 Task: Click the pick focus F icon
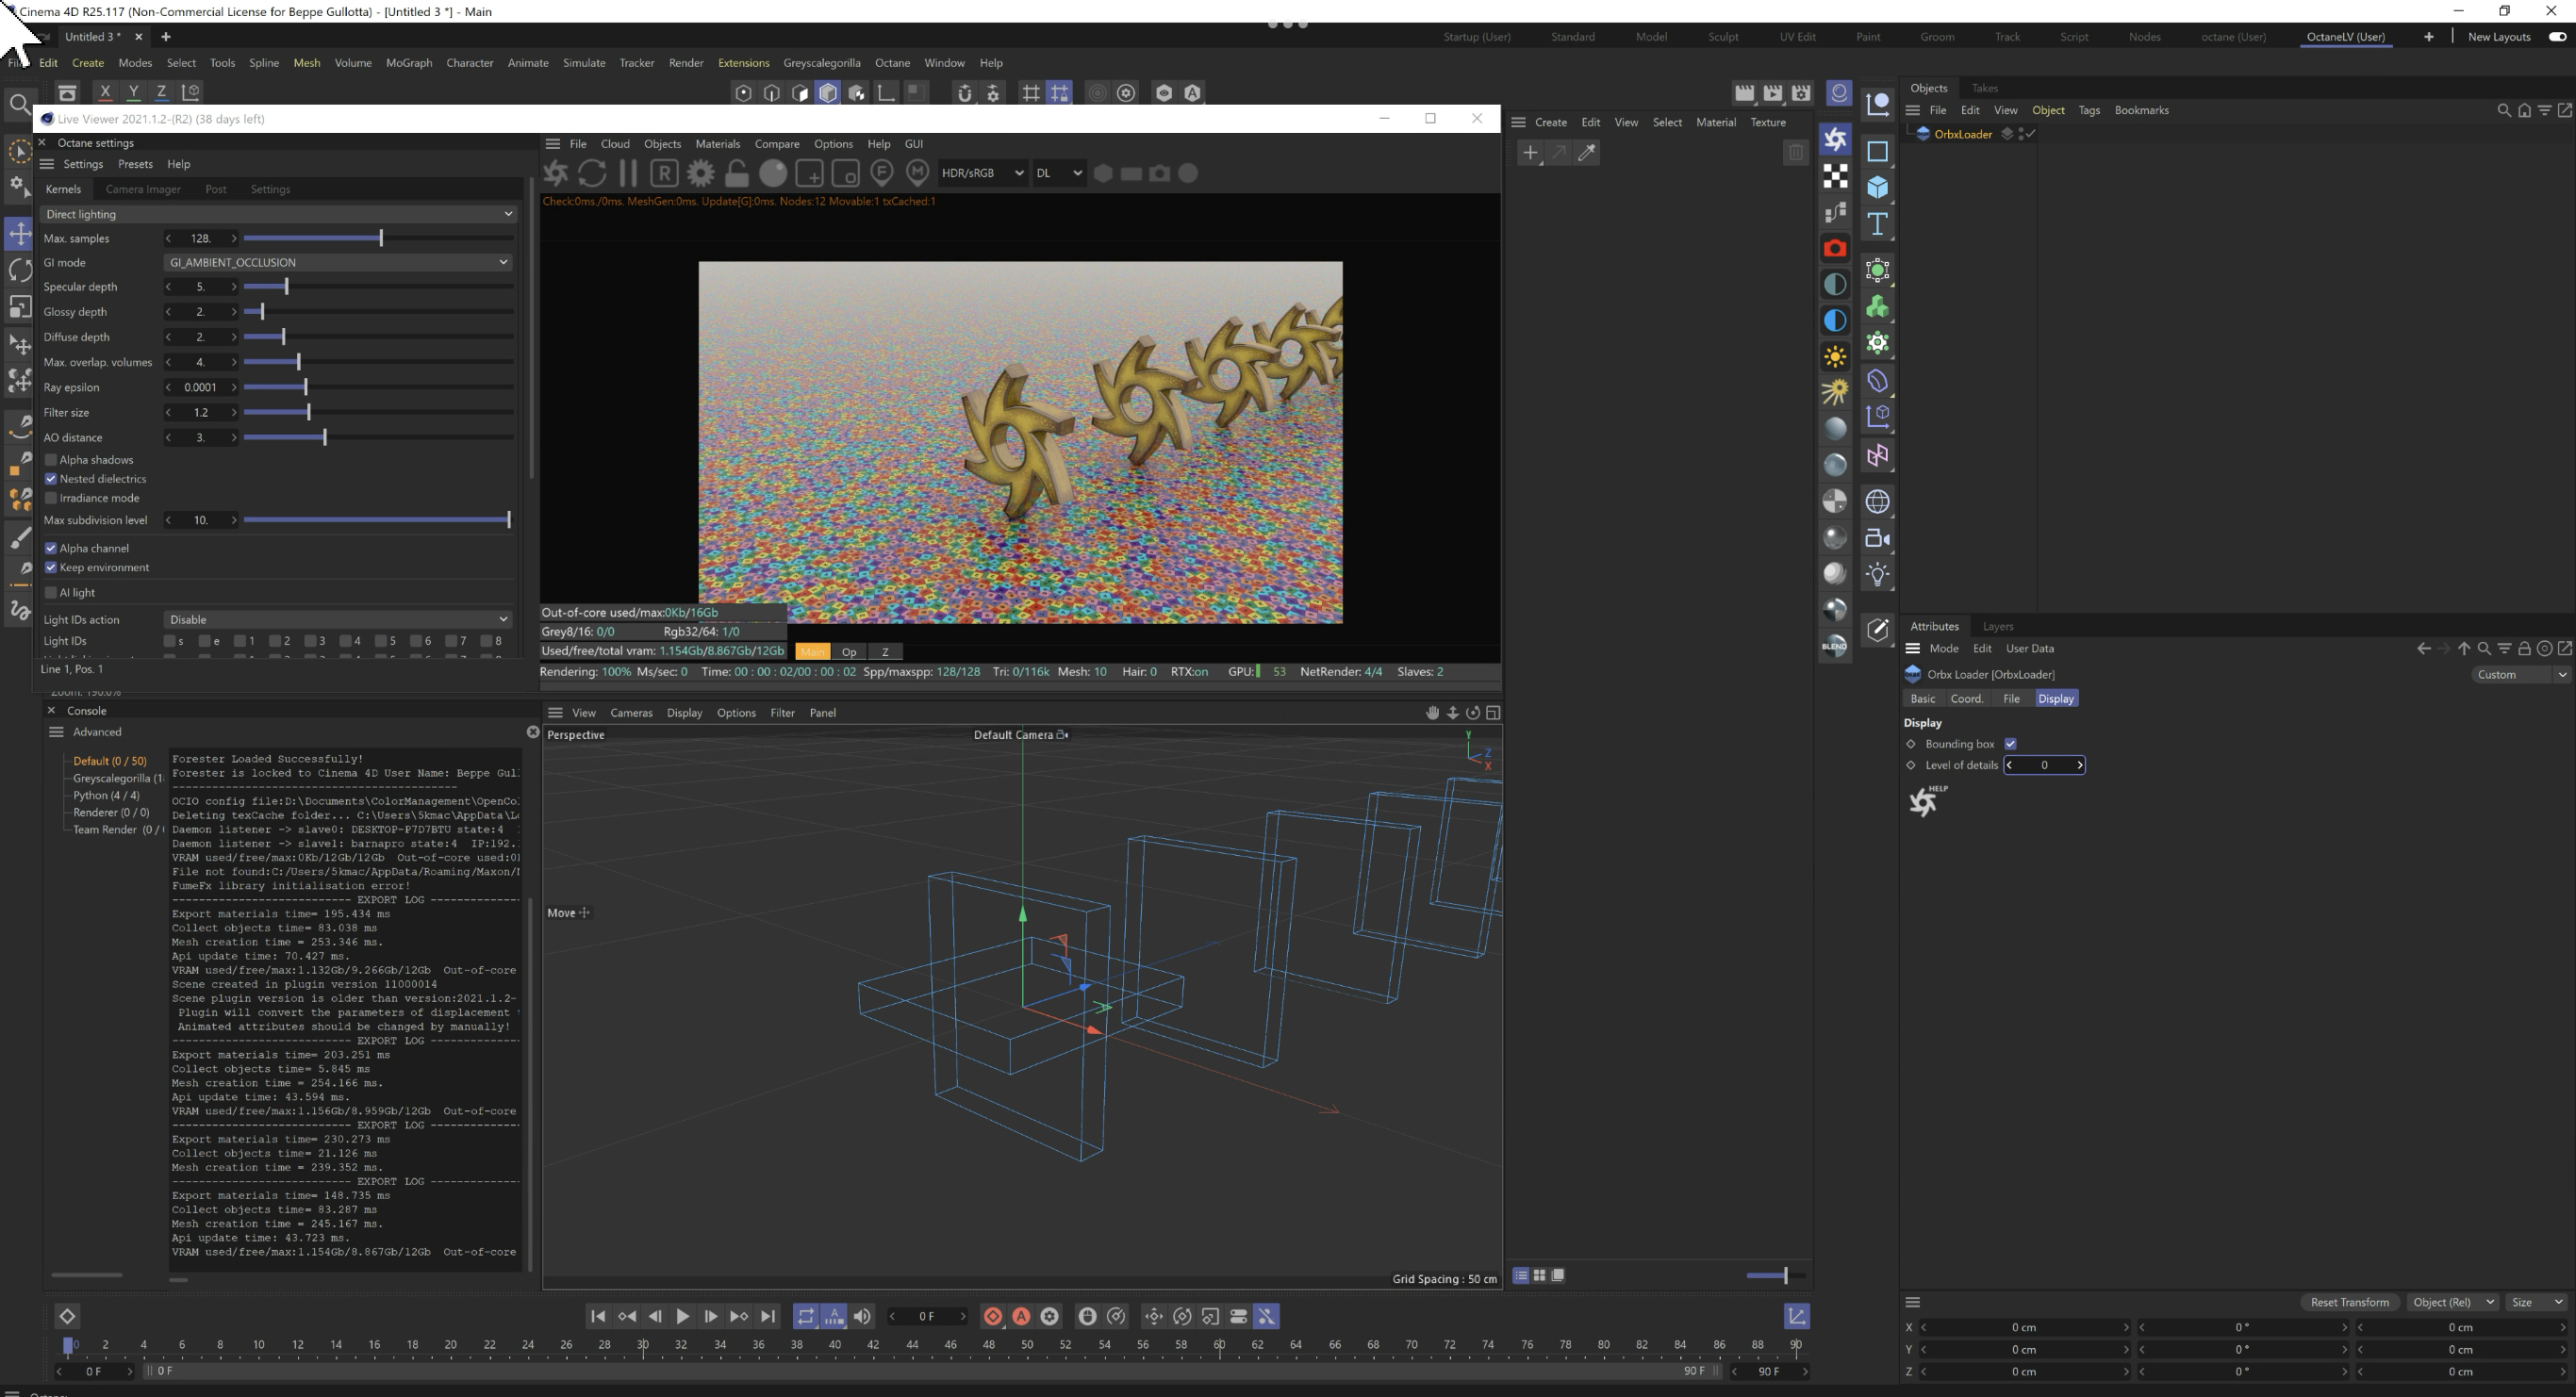tap(882, 174)
